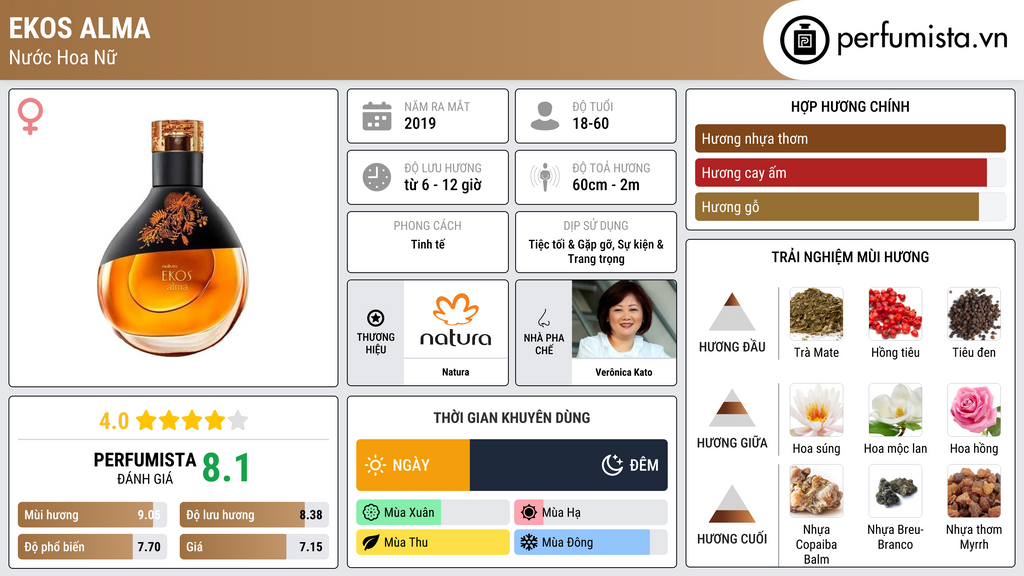Click the clock icon beside Độ lưu hương

[377, 177]
